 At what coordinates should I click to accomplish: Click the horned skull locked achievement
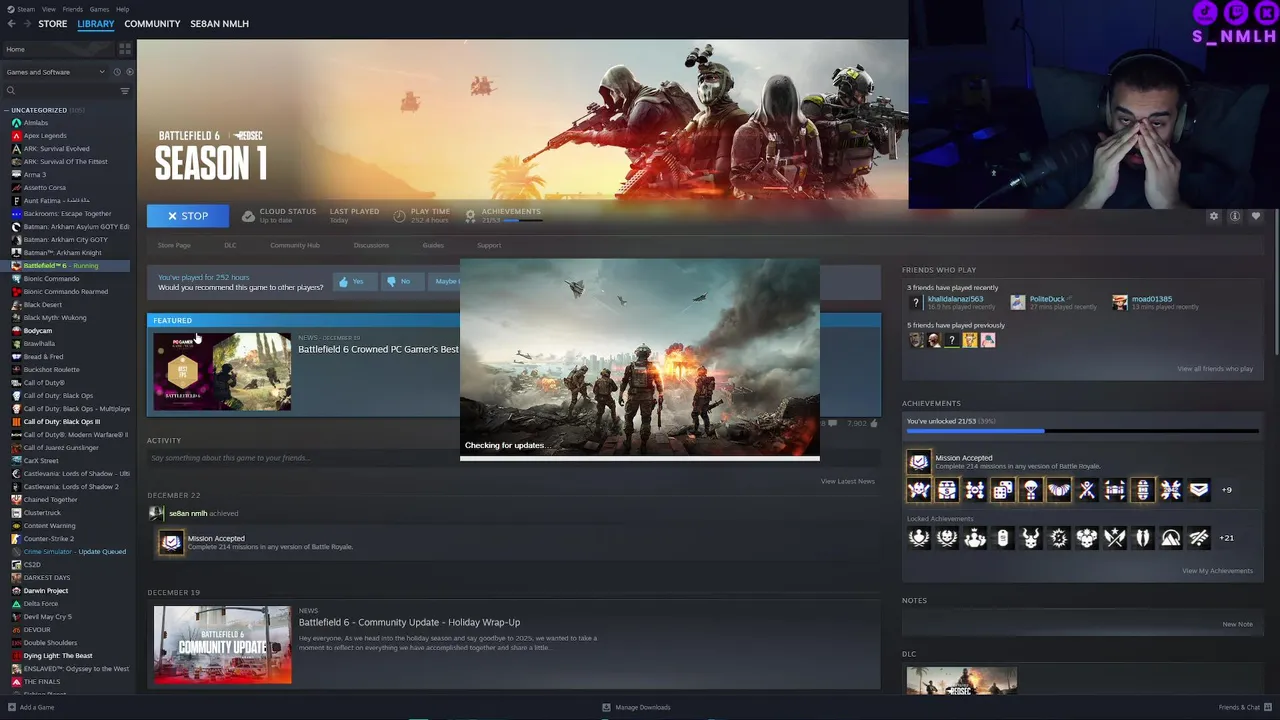pyautogui.click(x=1031, y=538)
